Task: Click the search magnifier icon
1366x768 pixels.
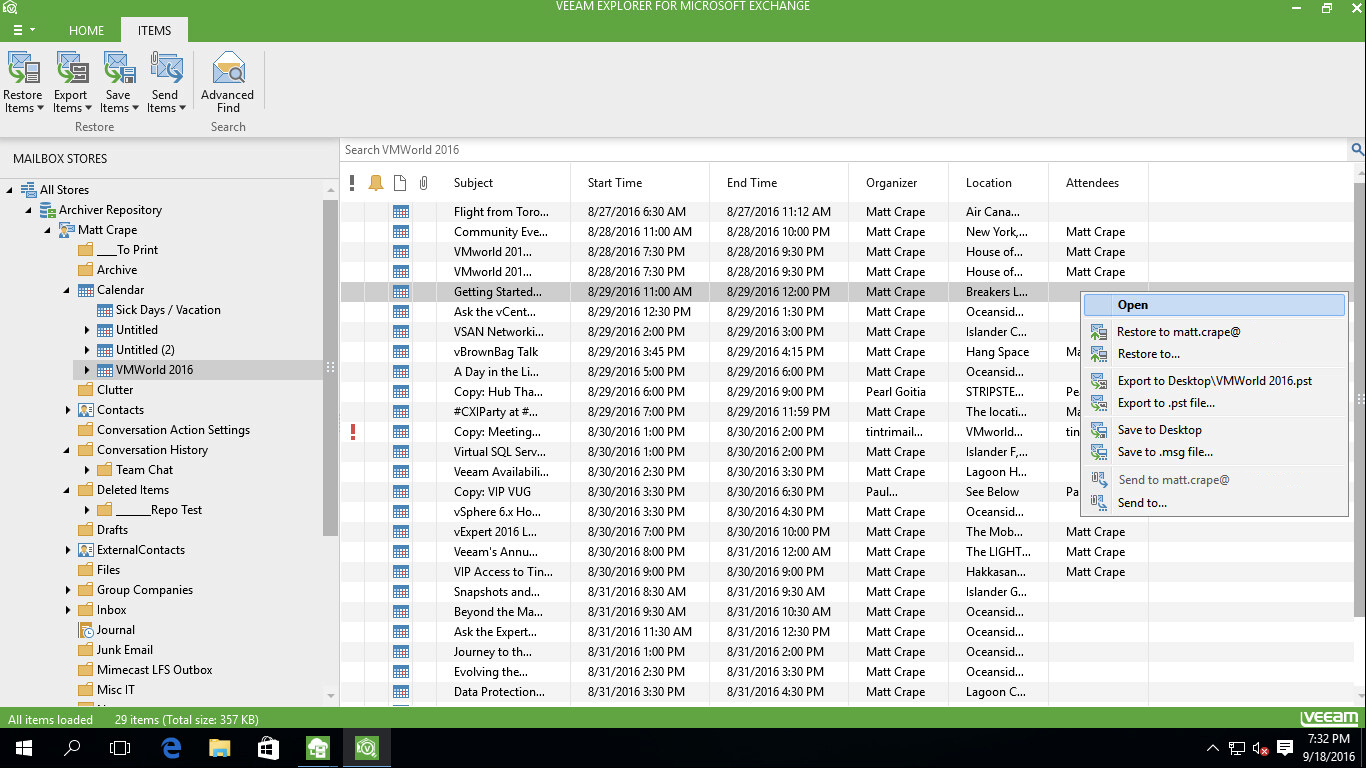Action: coord(1358,150)
